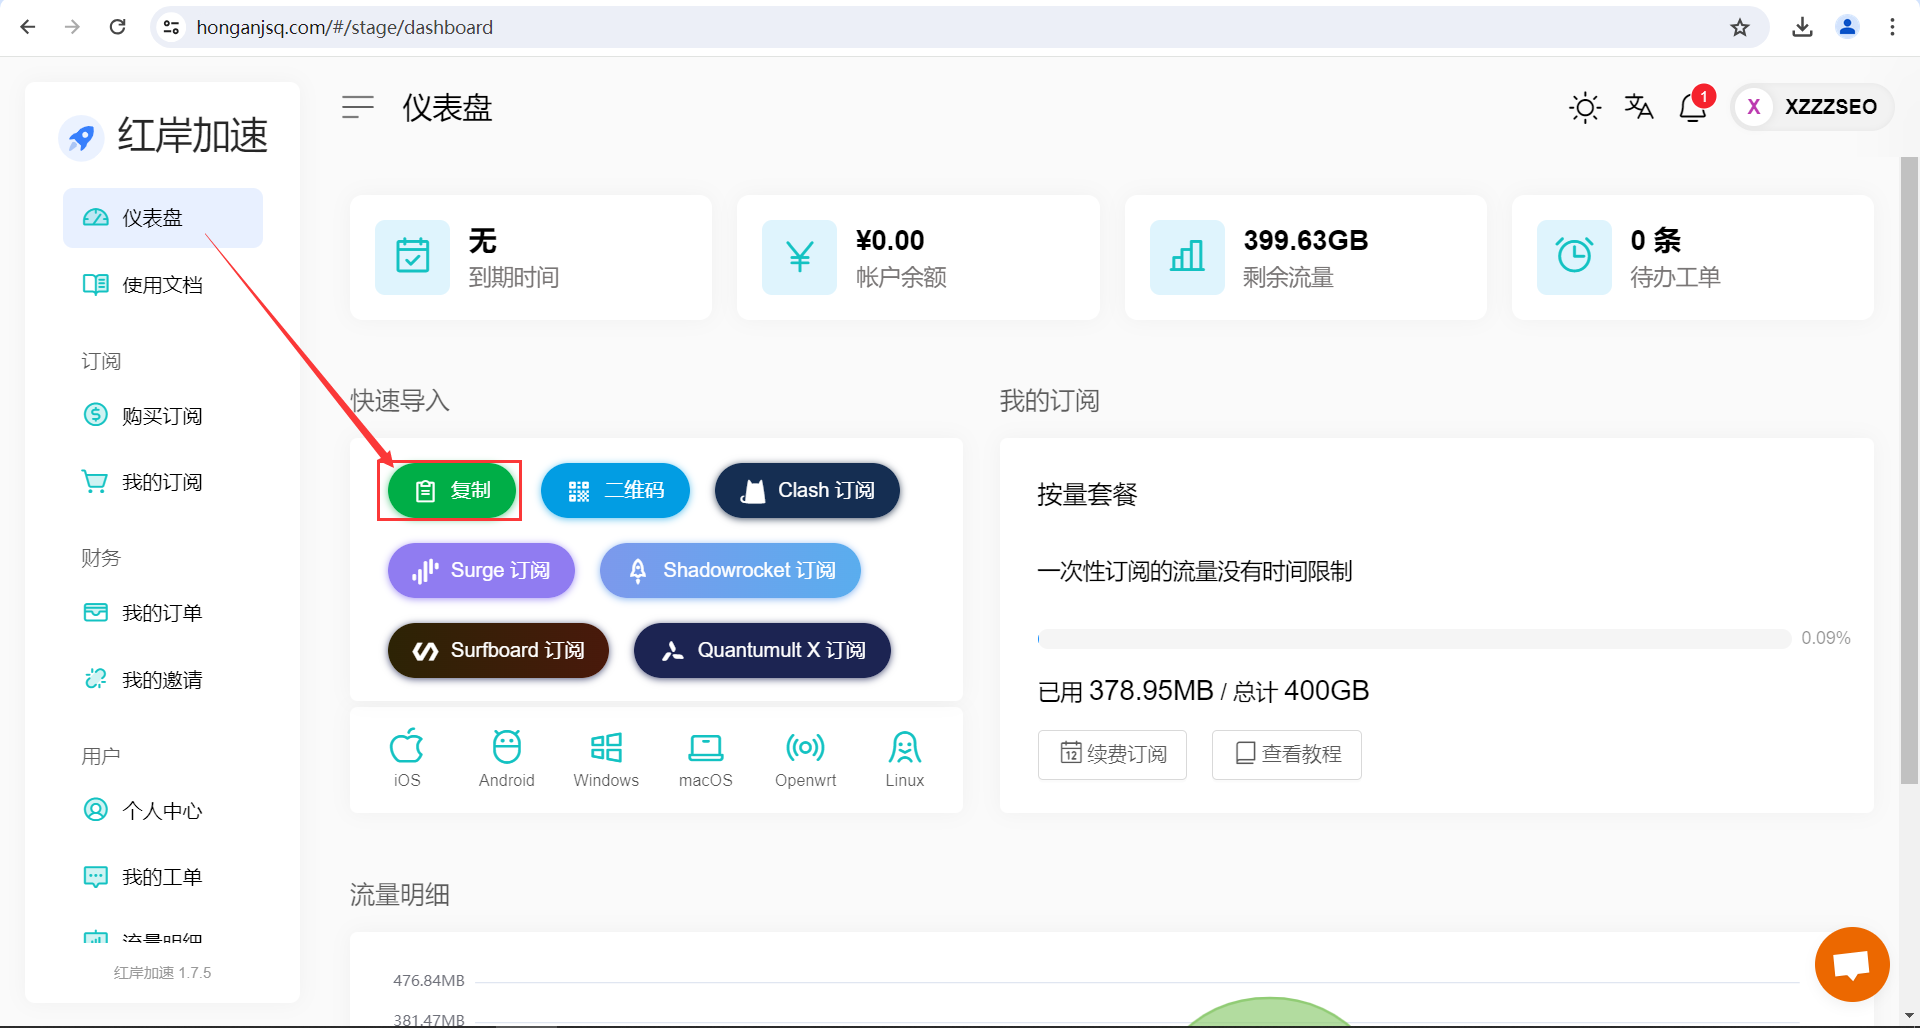Image resolution: width=1920 pixels, height=1028 pixels.
Task: Go forward in browser history
Action: pos(72,27)
